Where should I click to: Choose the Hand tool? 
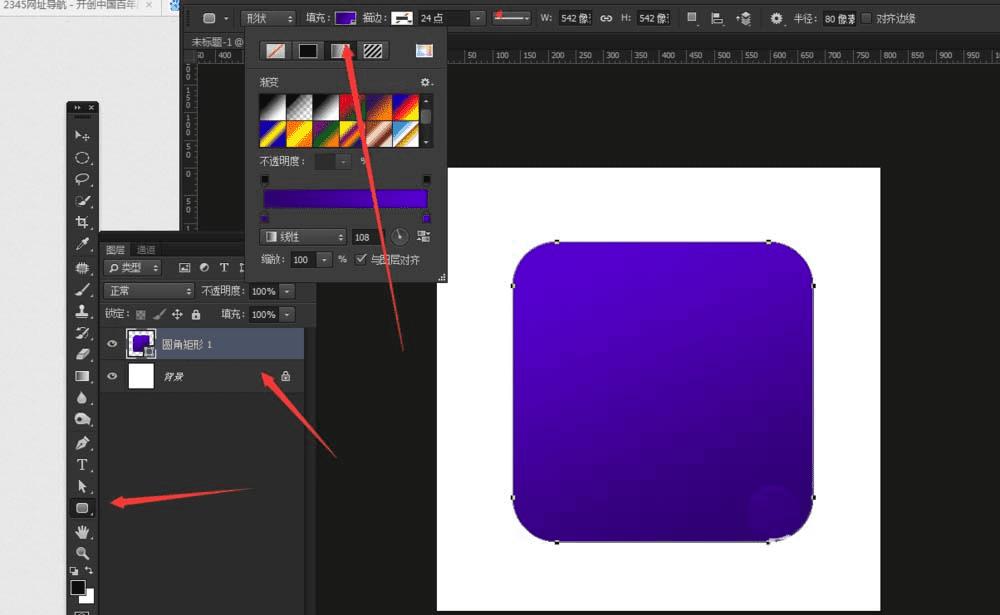tap(83, 530)
